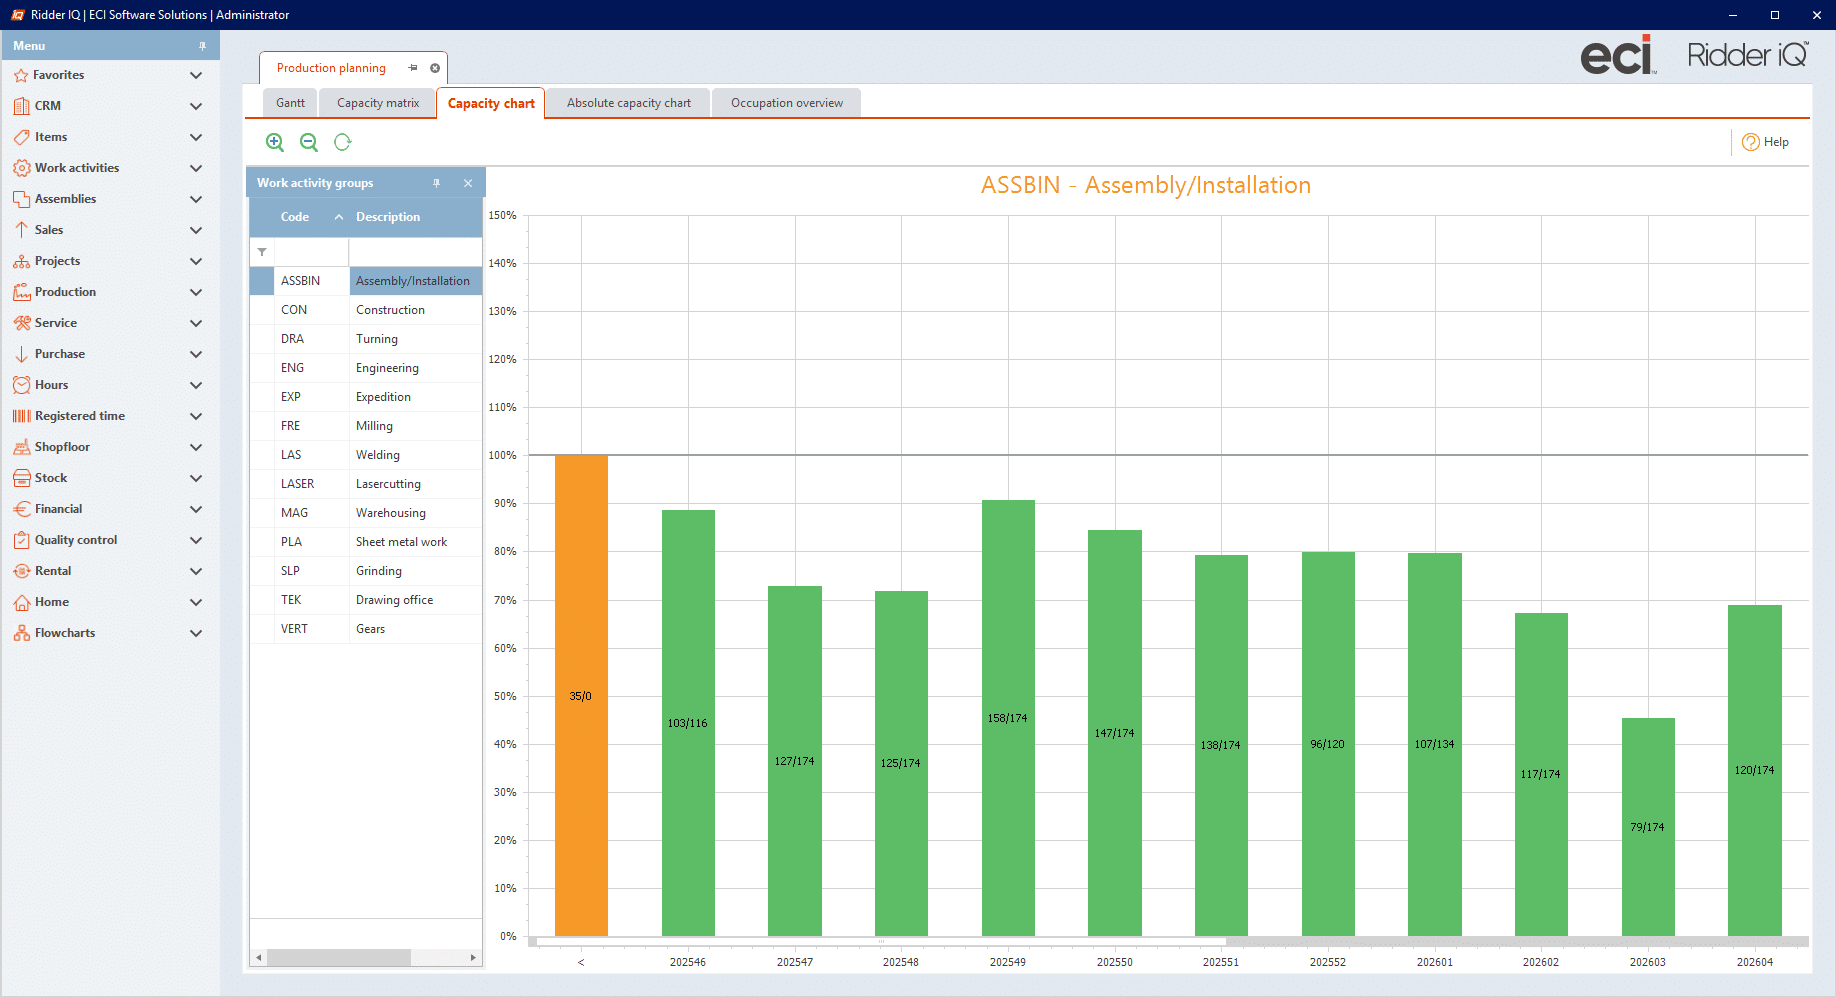Click the zoom in magnifier icon
The width and height of the screenshot is (1836, 997).
pyautogui.click(x=275, y=142)
